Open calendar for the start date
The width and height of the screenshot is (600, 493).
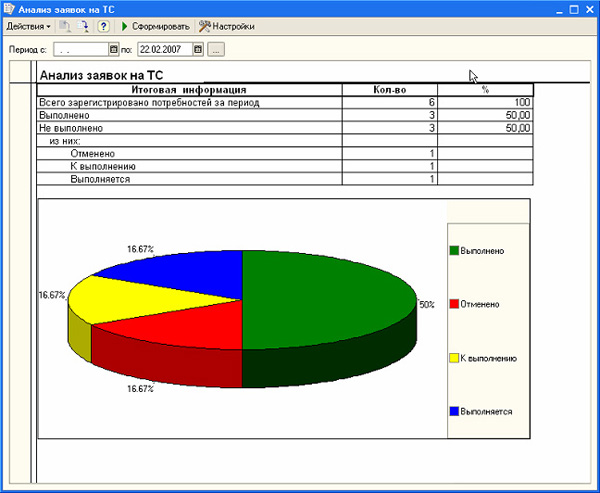[114, 49]
